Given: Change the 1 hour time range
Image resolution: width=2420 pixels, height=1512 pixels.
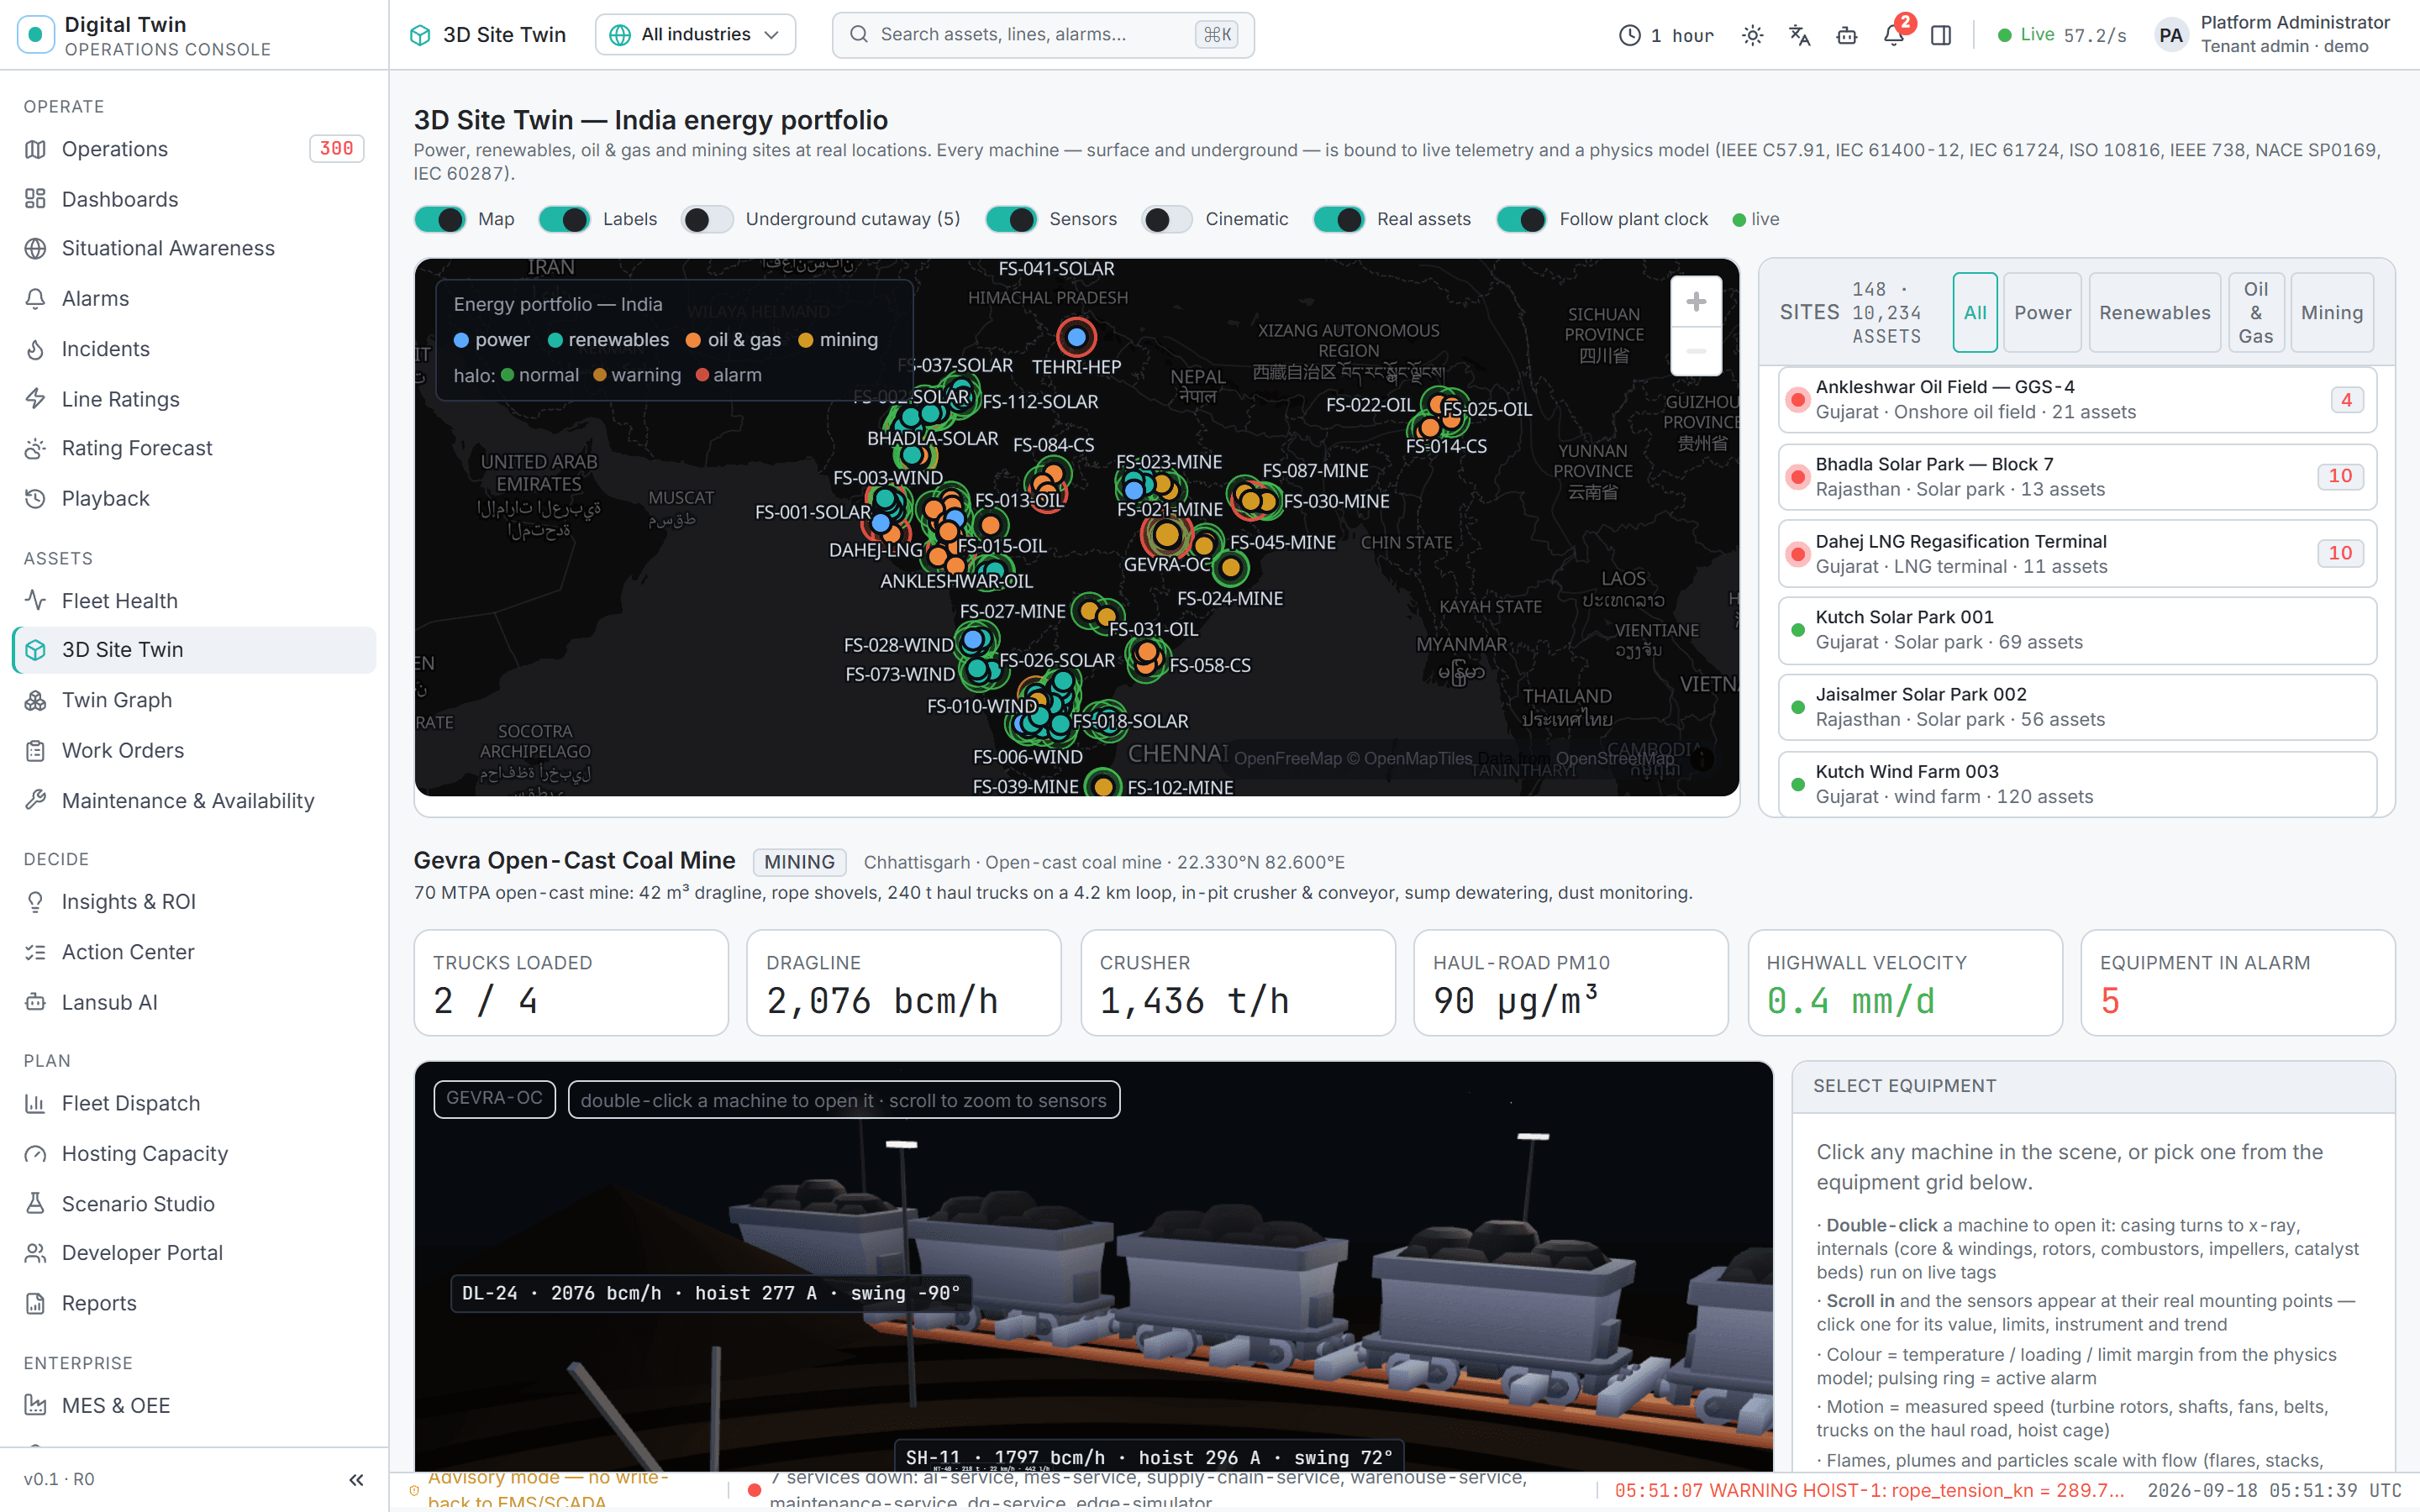Looking at the screenshot, I should 1666,35.
